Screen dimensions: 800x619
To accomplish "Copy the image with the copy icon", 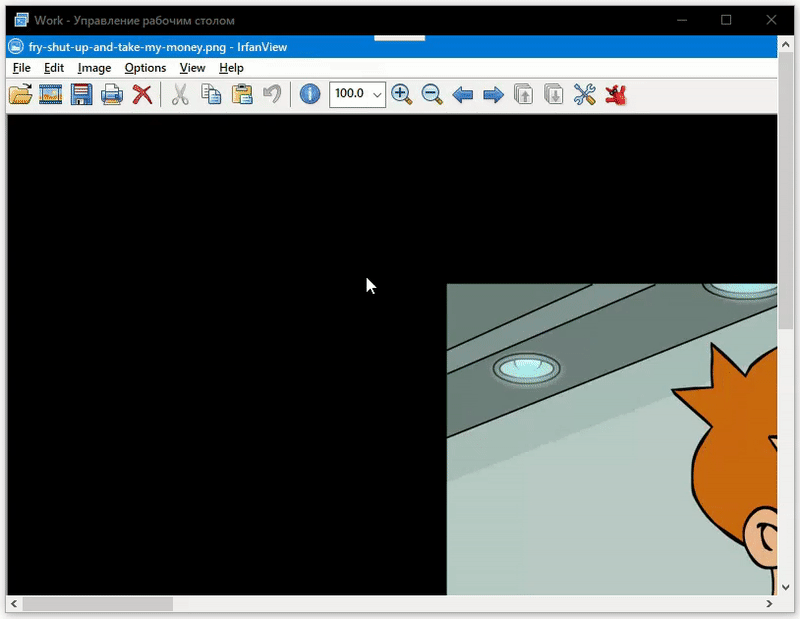I will coord(211,94).
